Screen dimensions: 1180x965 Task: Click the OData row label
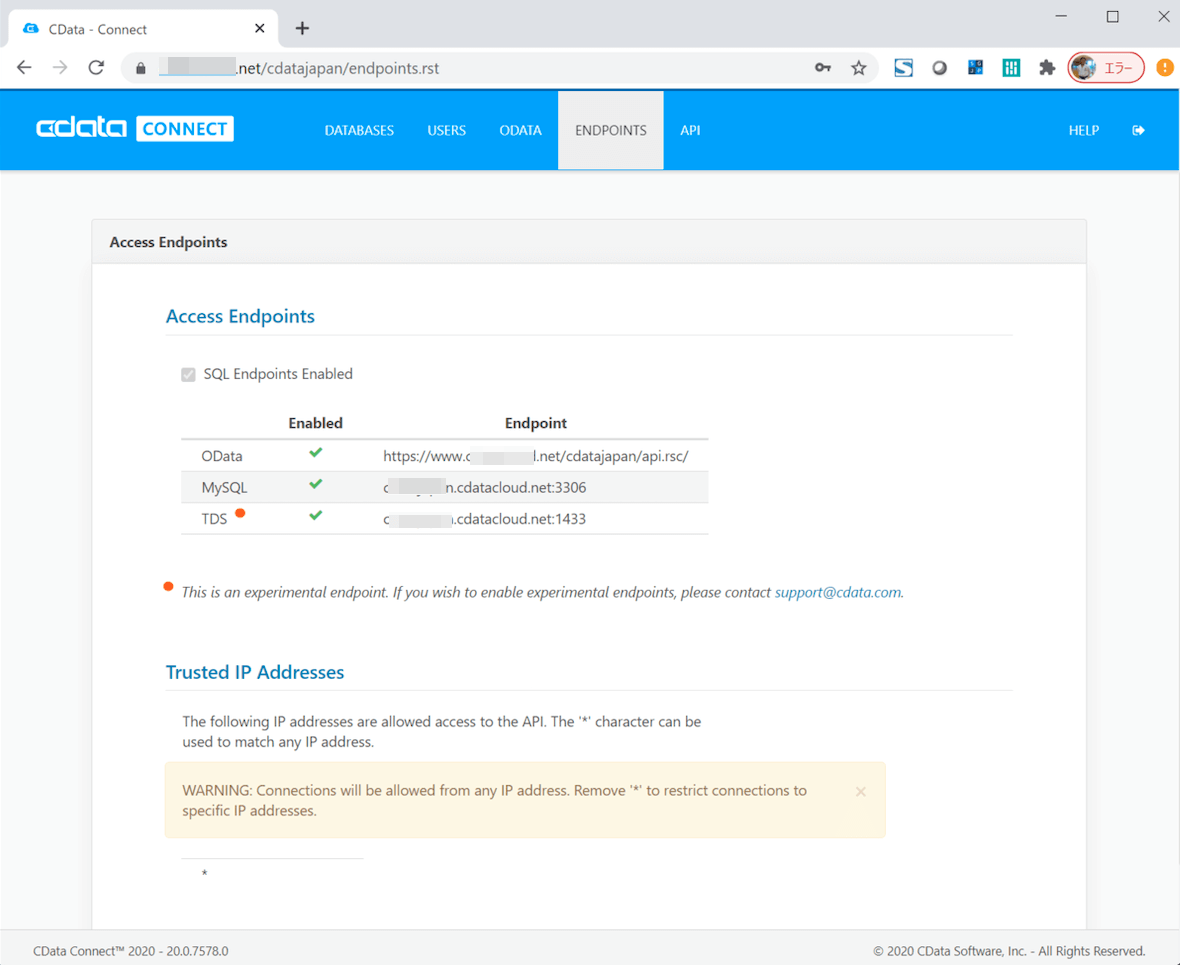point(222,456)
